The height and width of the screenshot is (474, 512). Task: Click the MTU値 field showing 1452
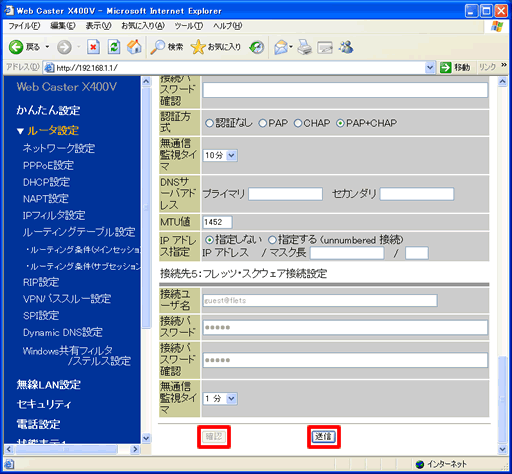(217, 222)
